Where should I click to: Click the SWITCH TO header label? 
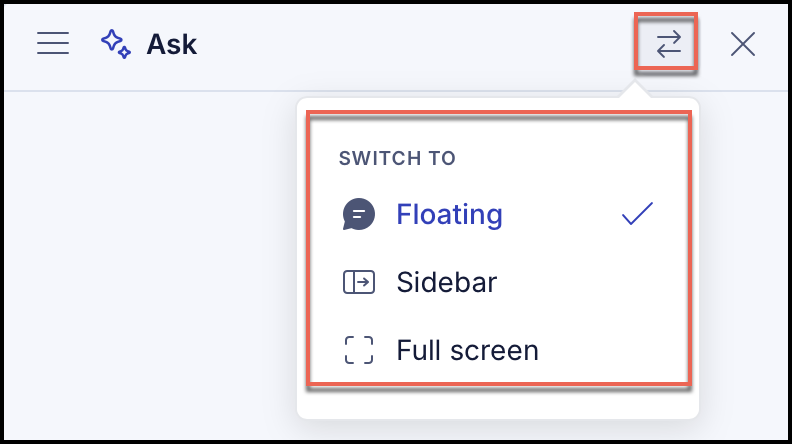tap(397, 159)
